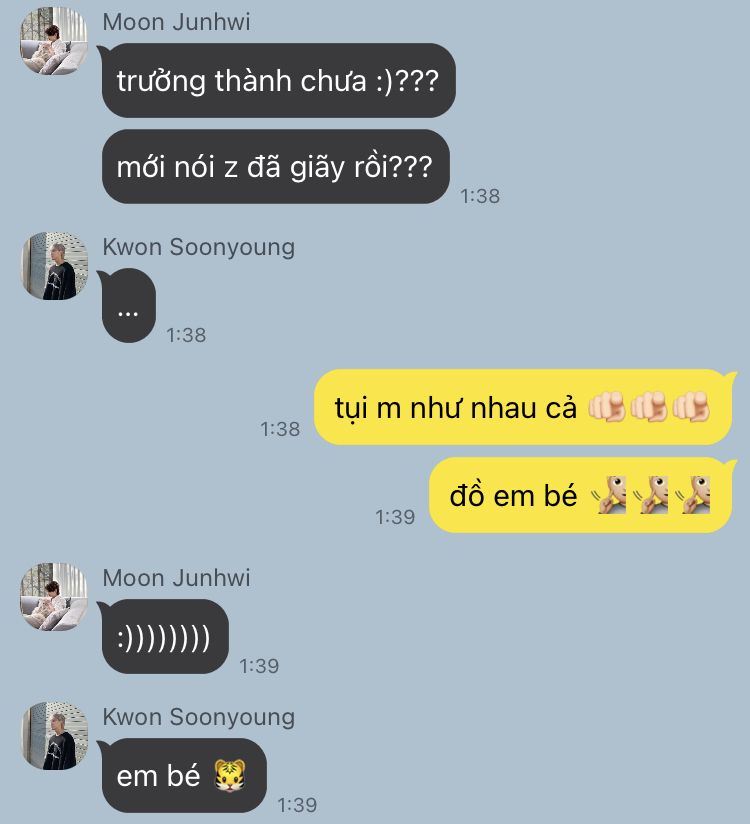This screenshot has width=750, height=824.
Task: Select the ':))))))))' message bubble
Action: [x=165, y=636]
